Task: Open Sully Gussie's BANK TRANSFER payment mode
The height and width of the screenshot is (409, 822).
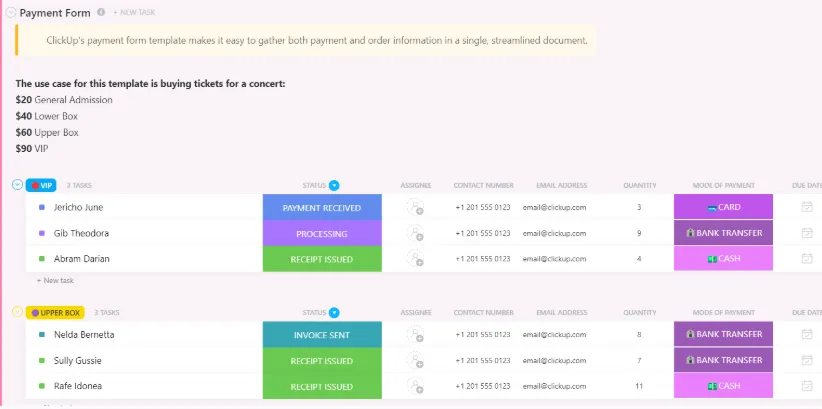Action: [723, 360]
